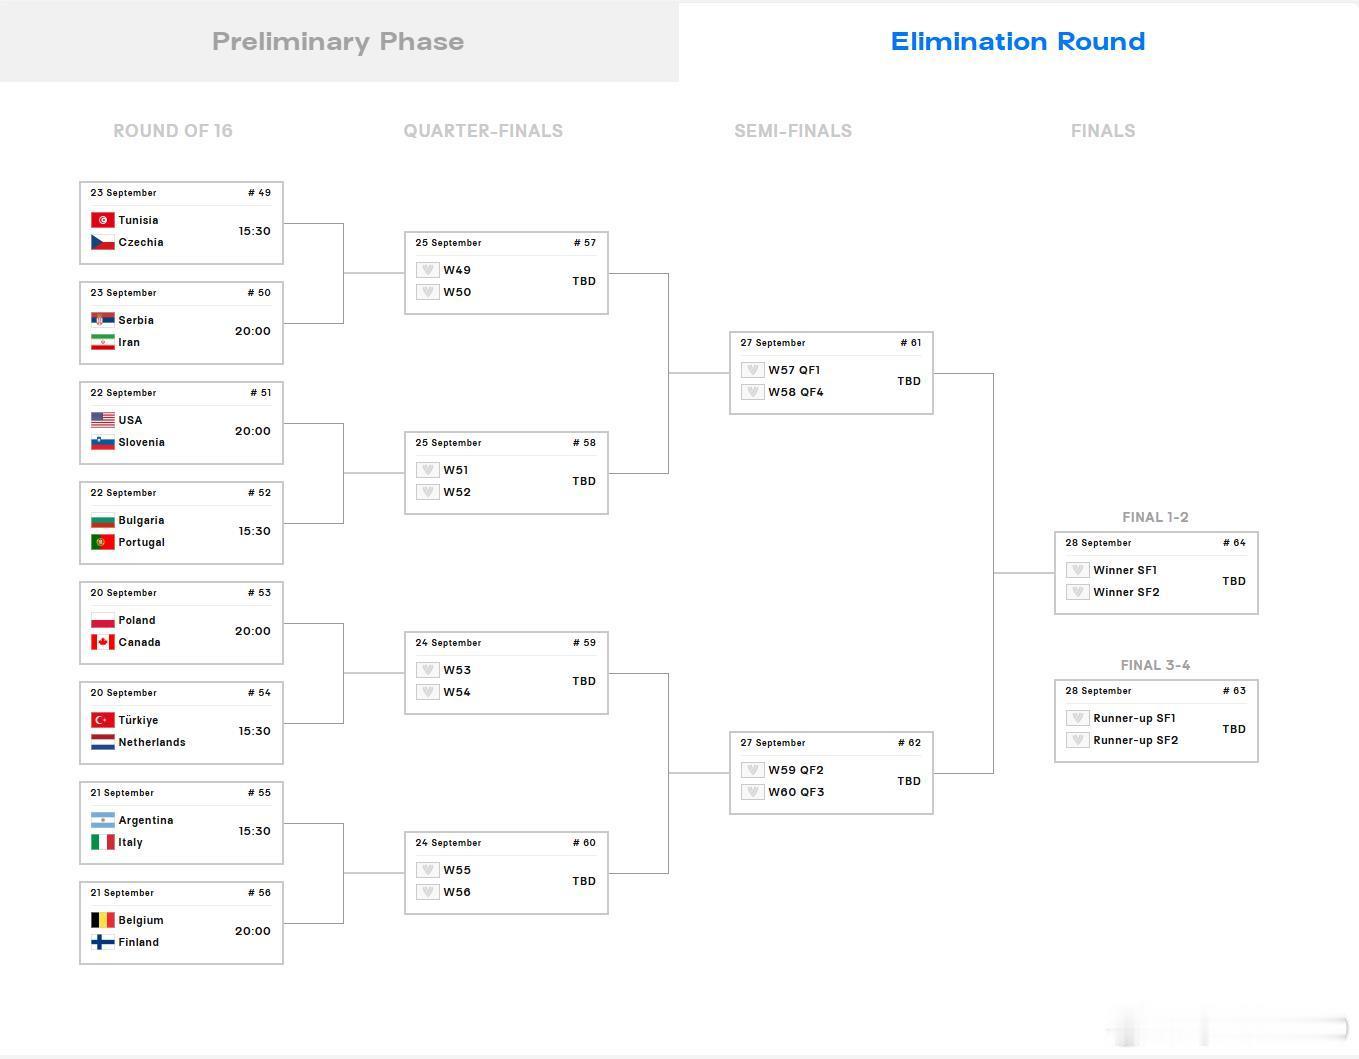Click the Winner SF1 placeholder icon
The height and width of the screenshot is (1059, 1359).
pyautogui.click(x=1077, y=570)
